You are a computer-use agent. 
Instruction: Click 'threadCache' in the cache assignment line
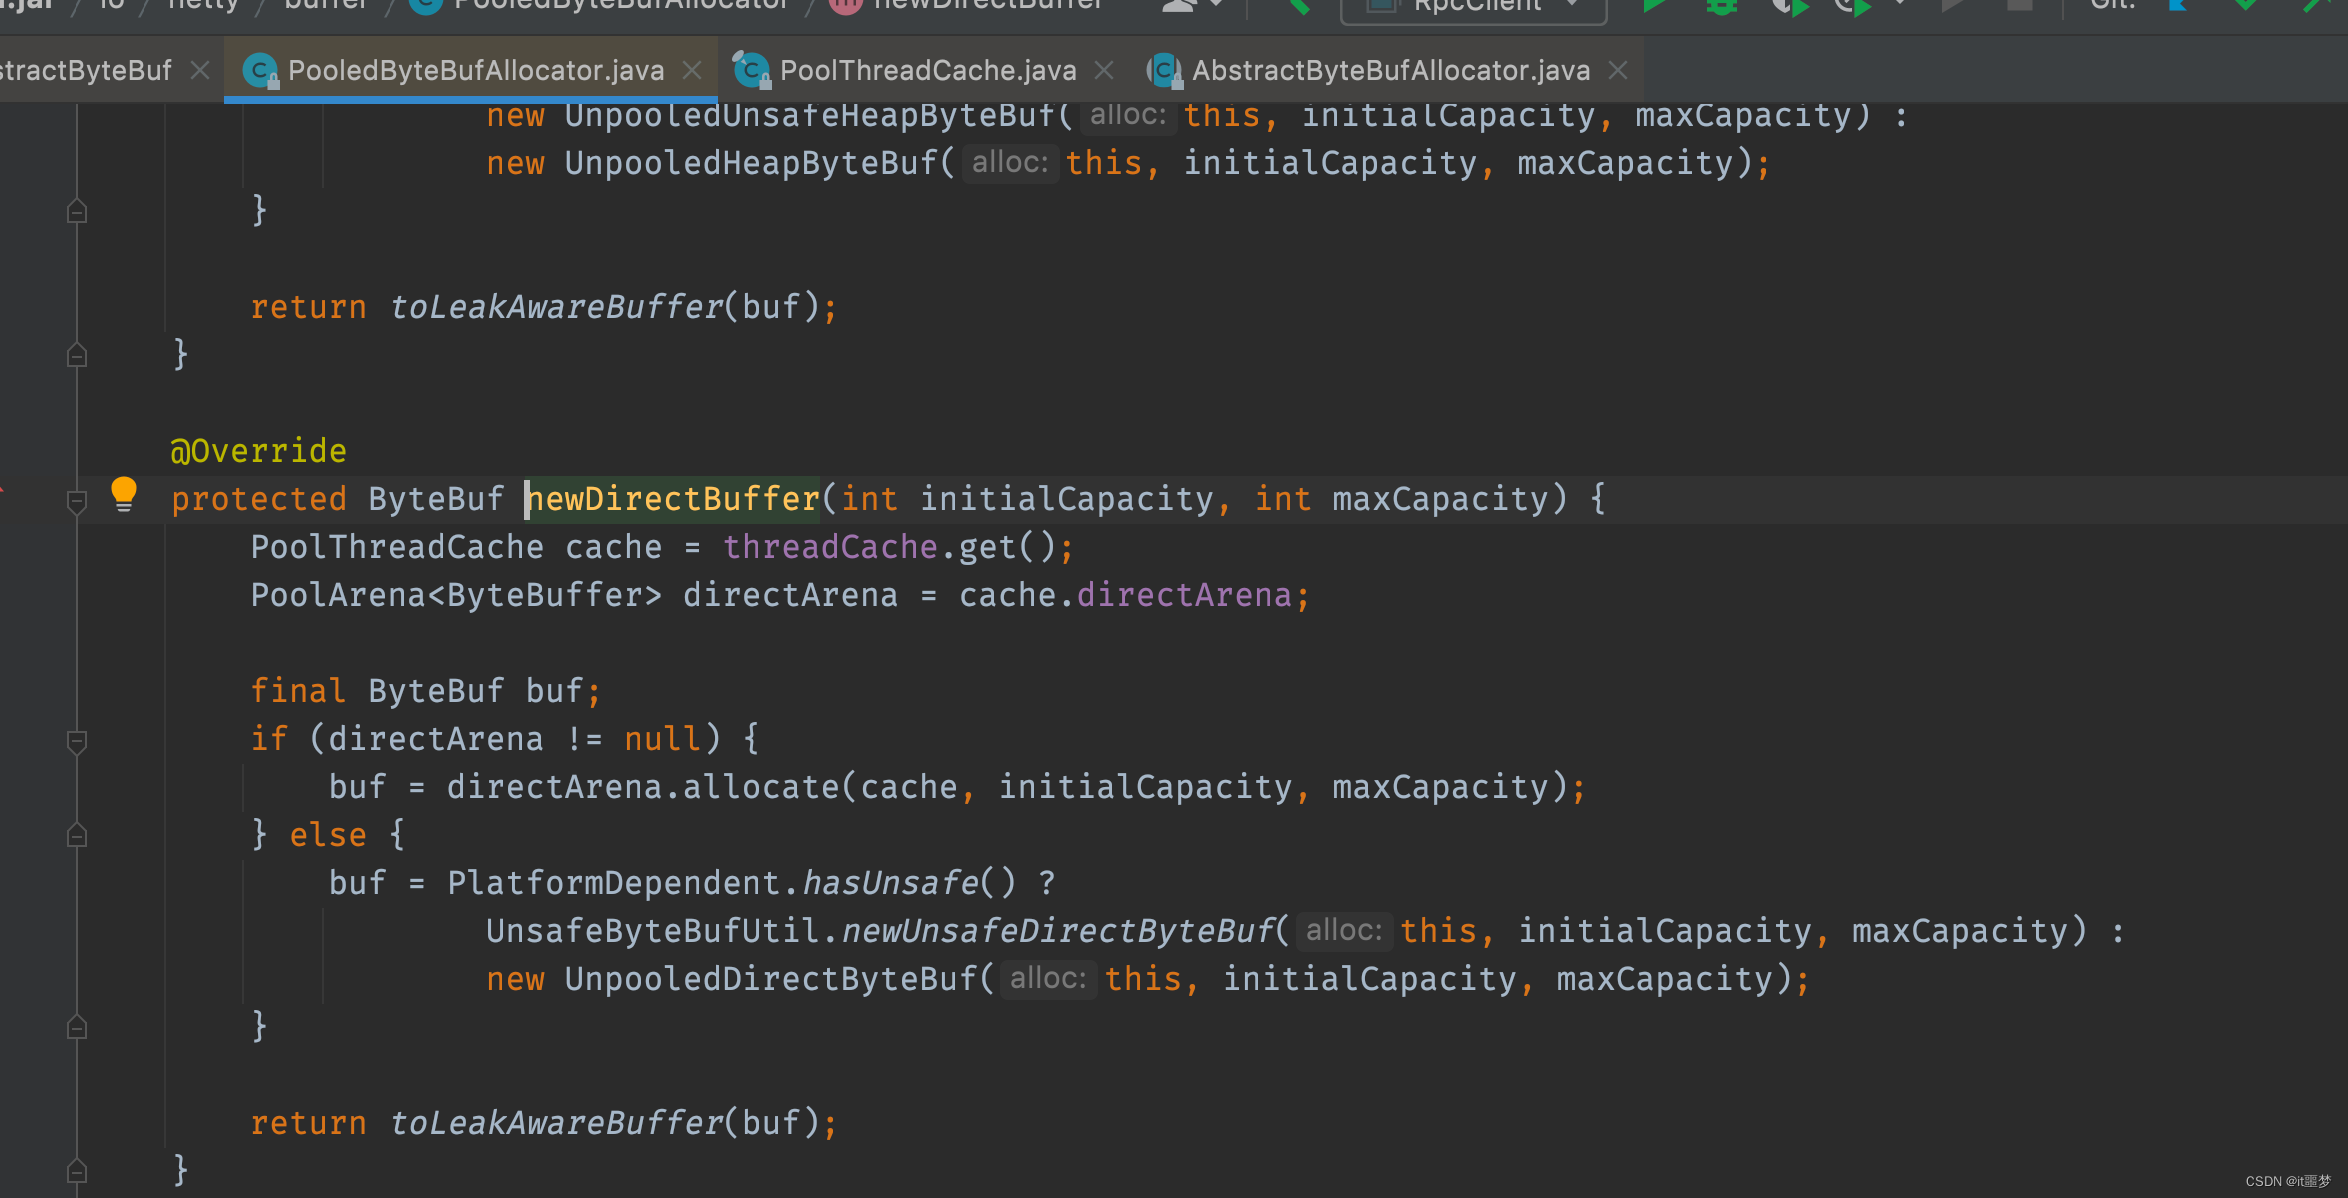[830, 547]
